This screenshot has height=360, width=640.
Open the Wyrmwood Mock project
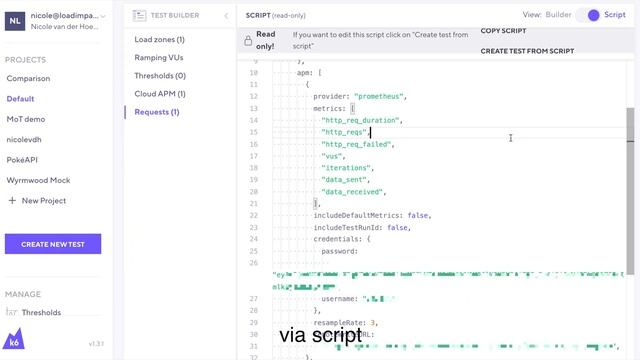[x=38, y=180]
